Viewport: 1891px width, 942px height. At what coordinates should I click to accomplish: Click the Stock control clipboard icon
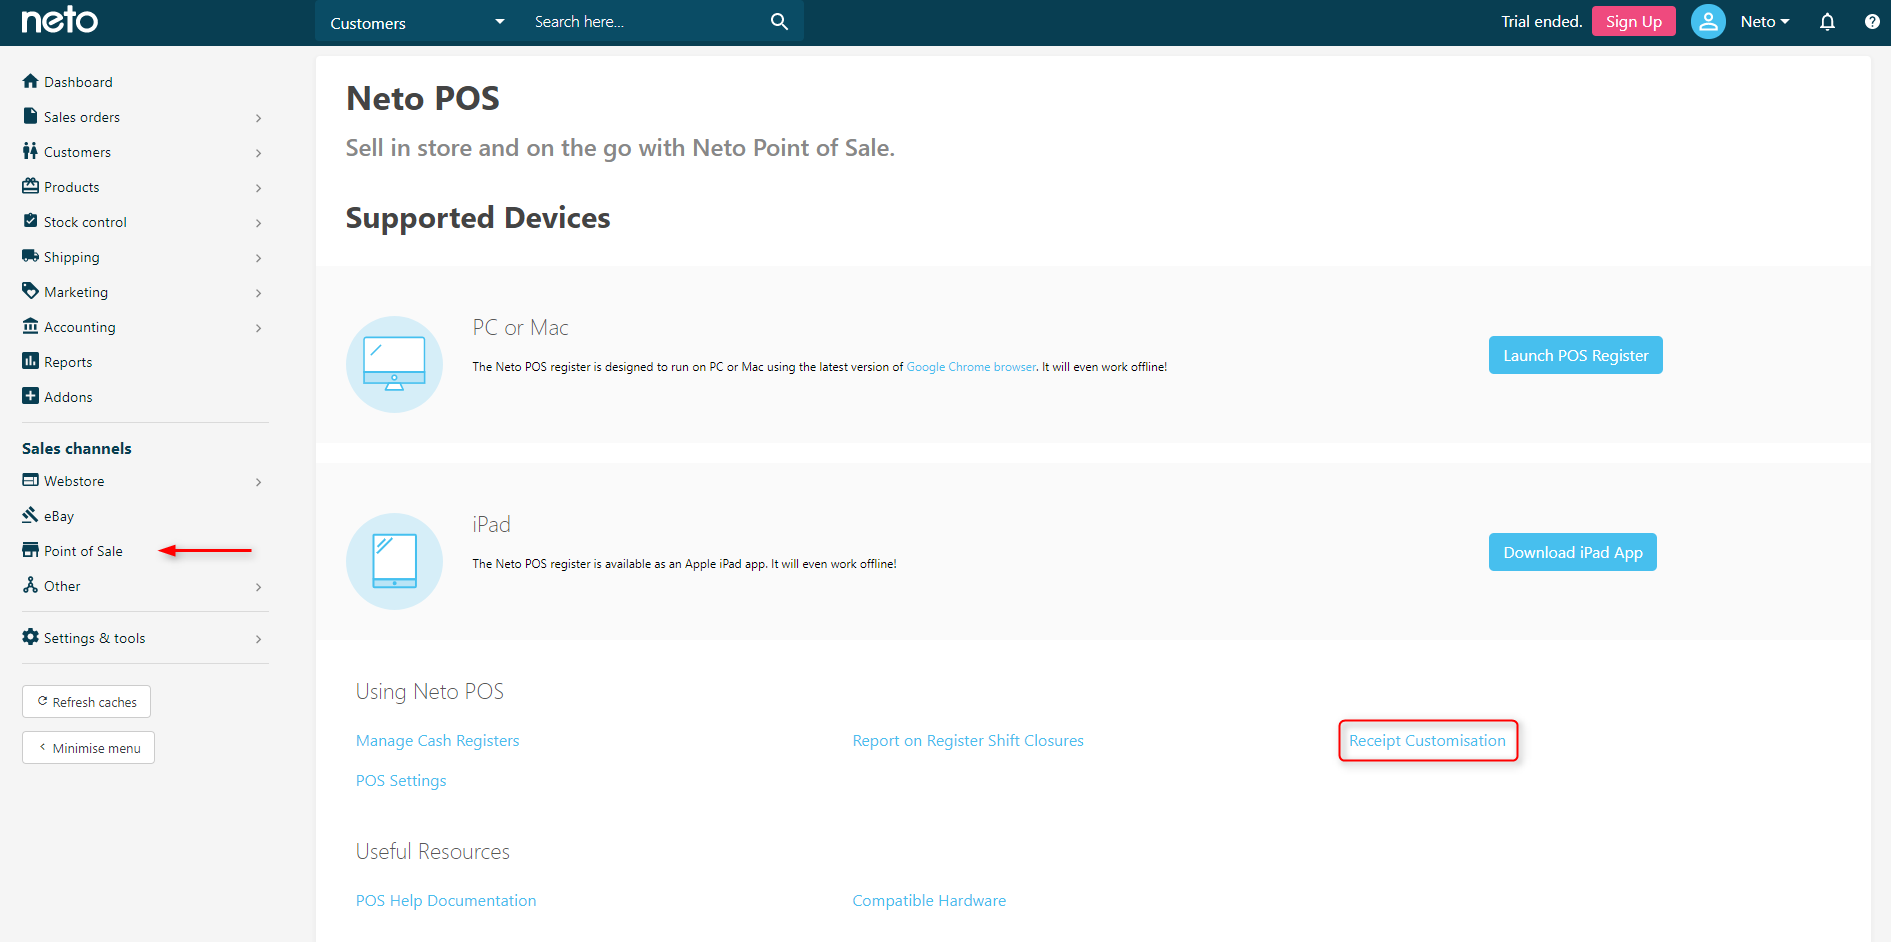(x=30, y=221)
